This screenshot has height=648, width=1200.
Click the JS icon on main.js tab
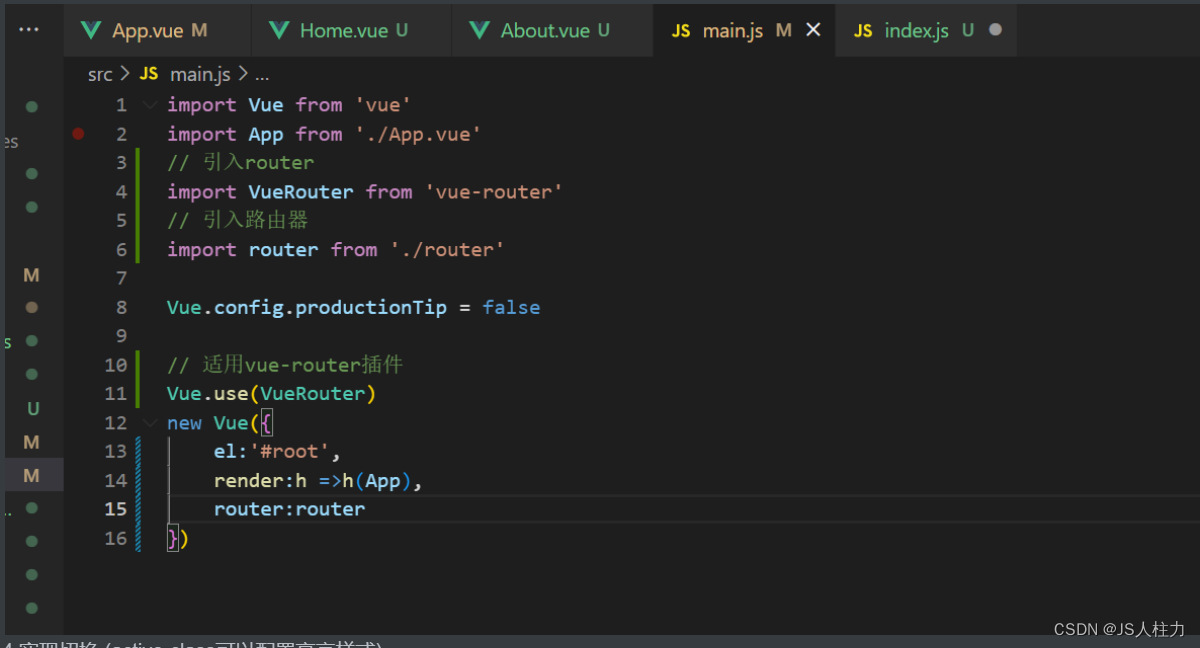click(x=681, y=31)
